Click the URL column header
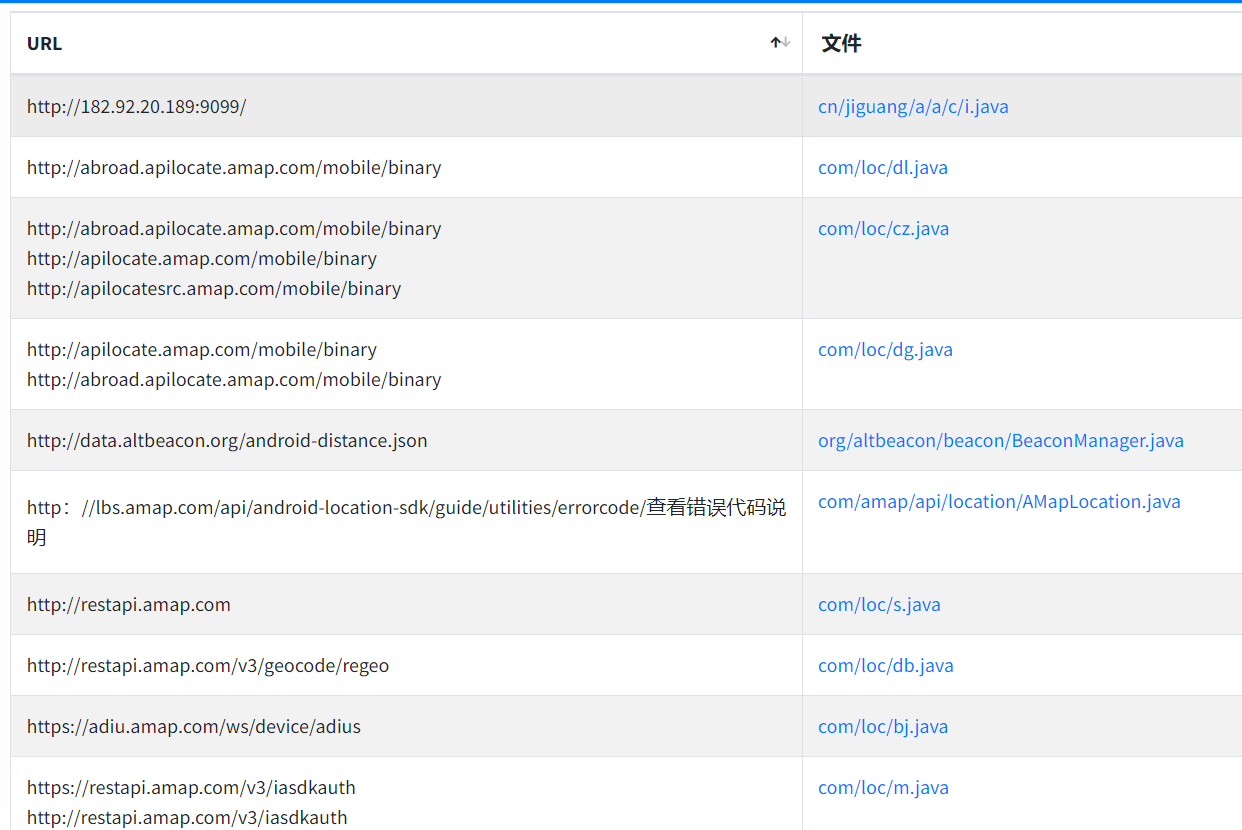 [406, 43]
